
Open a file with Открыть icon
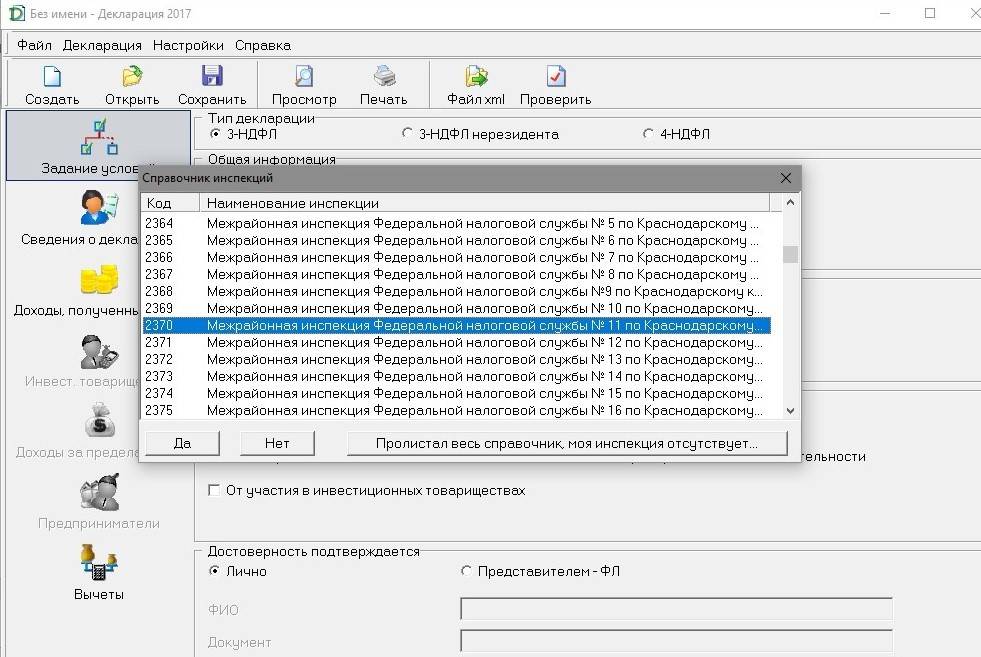pyautogui.click(x=132, y=77)
